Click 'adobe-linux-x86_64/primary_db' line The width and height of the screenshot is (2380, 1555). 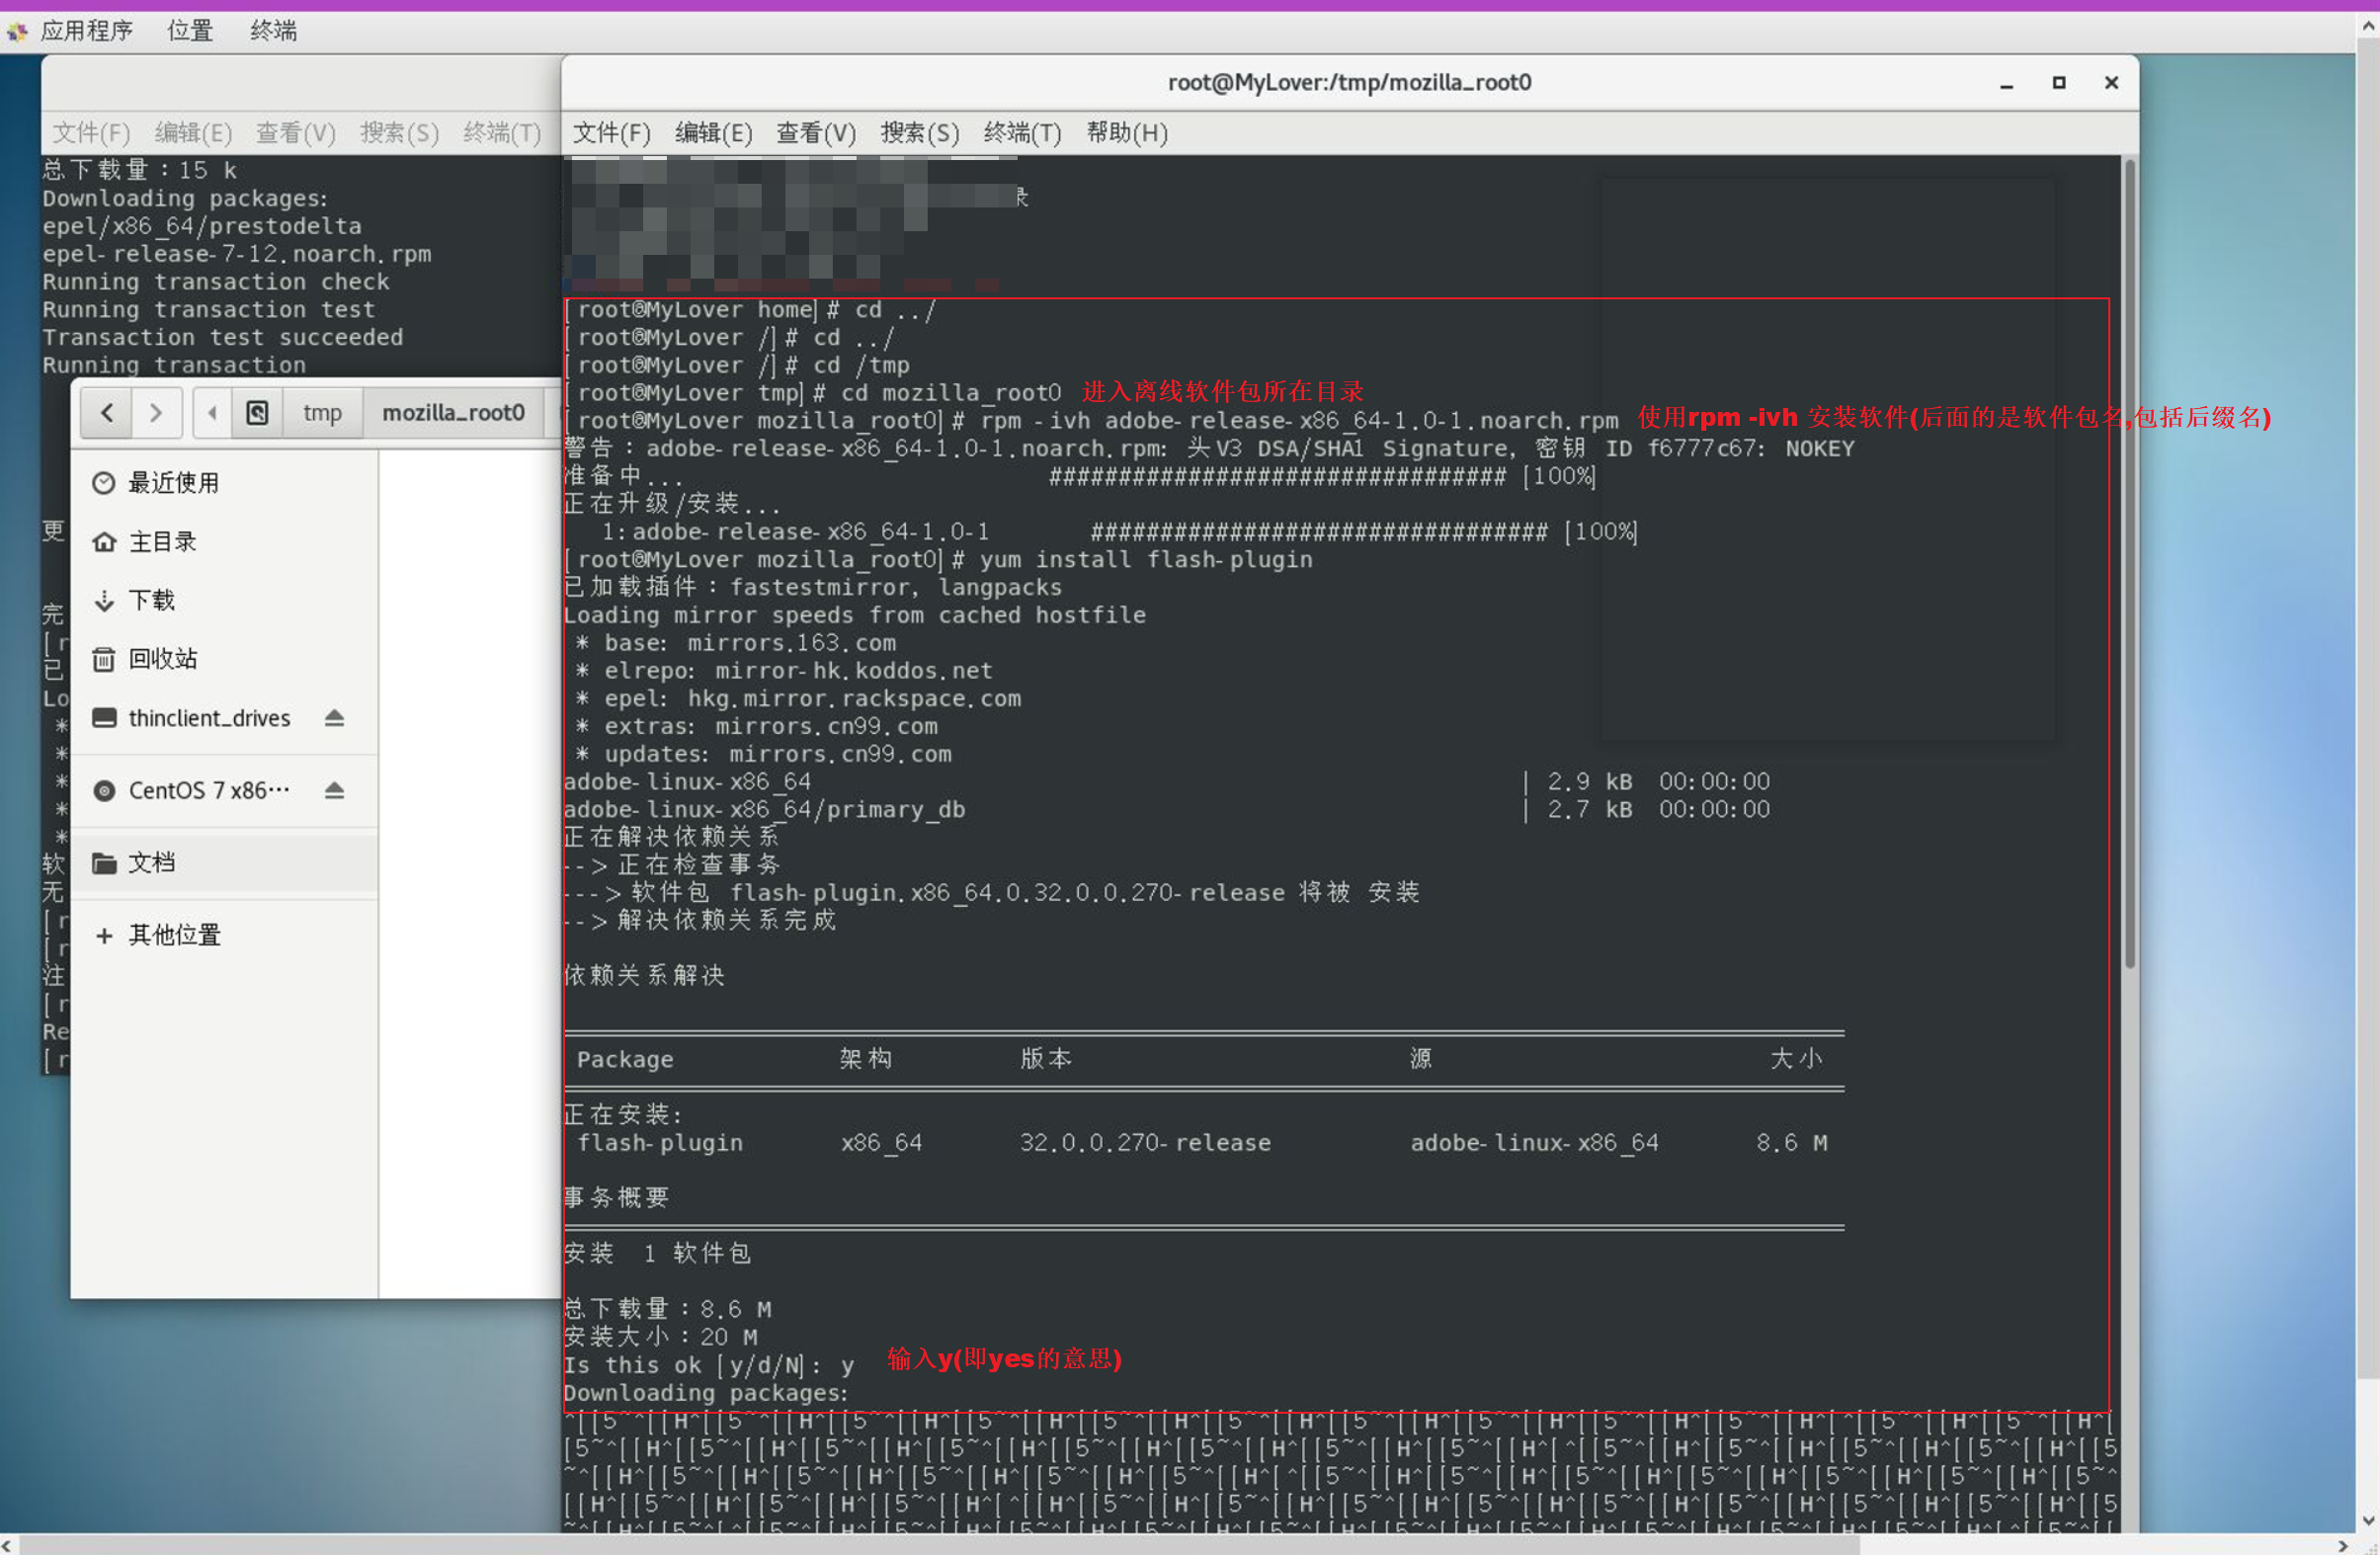coord(764,810)
